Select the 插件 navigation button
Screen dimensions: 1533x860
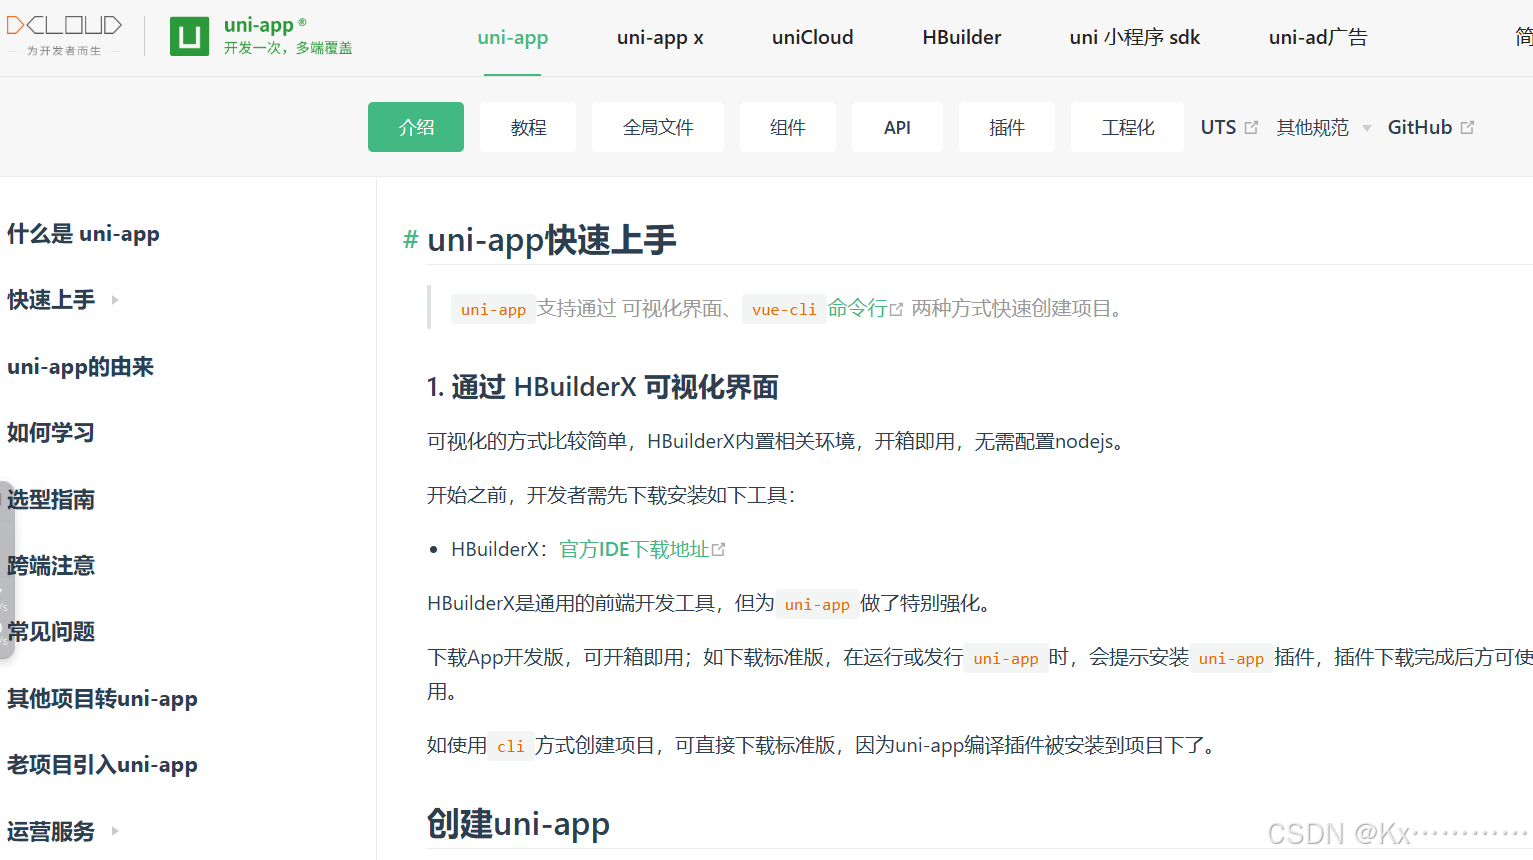tap(1007, 127)
